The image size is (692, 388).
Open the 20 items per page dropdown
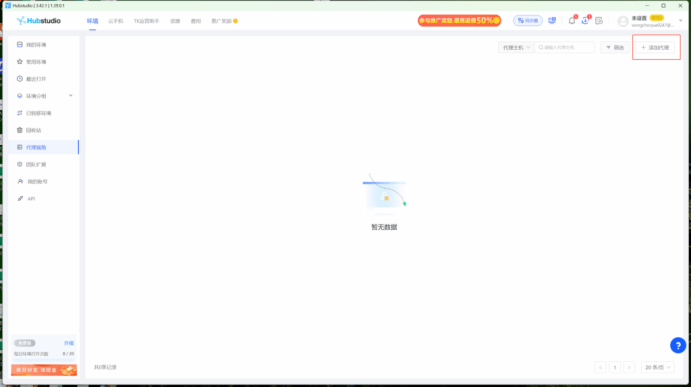pyautogui.click(x=658, y=367)
